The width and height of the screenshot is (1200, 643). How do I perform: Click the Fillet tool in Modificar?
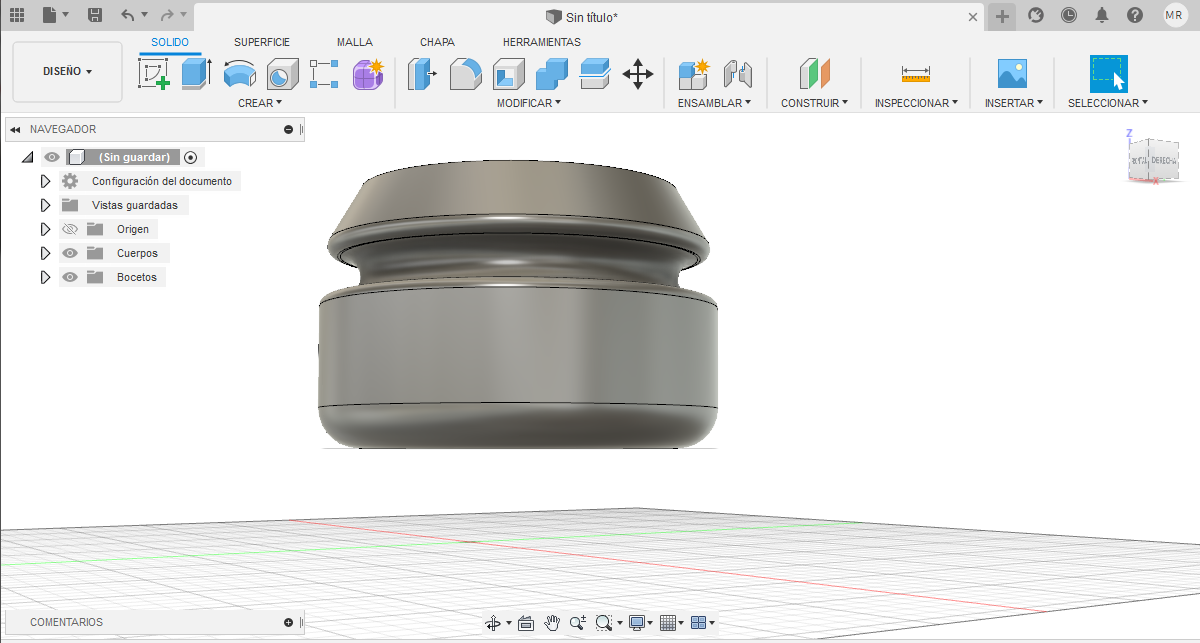point(465,75)
